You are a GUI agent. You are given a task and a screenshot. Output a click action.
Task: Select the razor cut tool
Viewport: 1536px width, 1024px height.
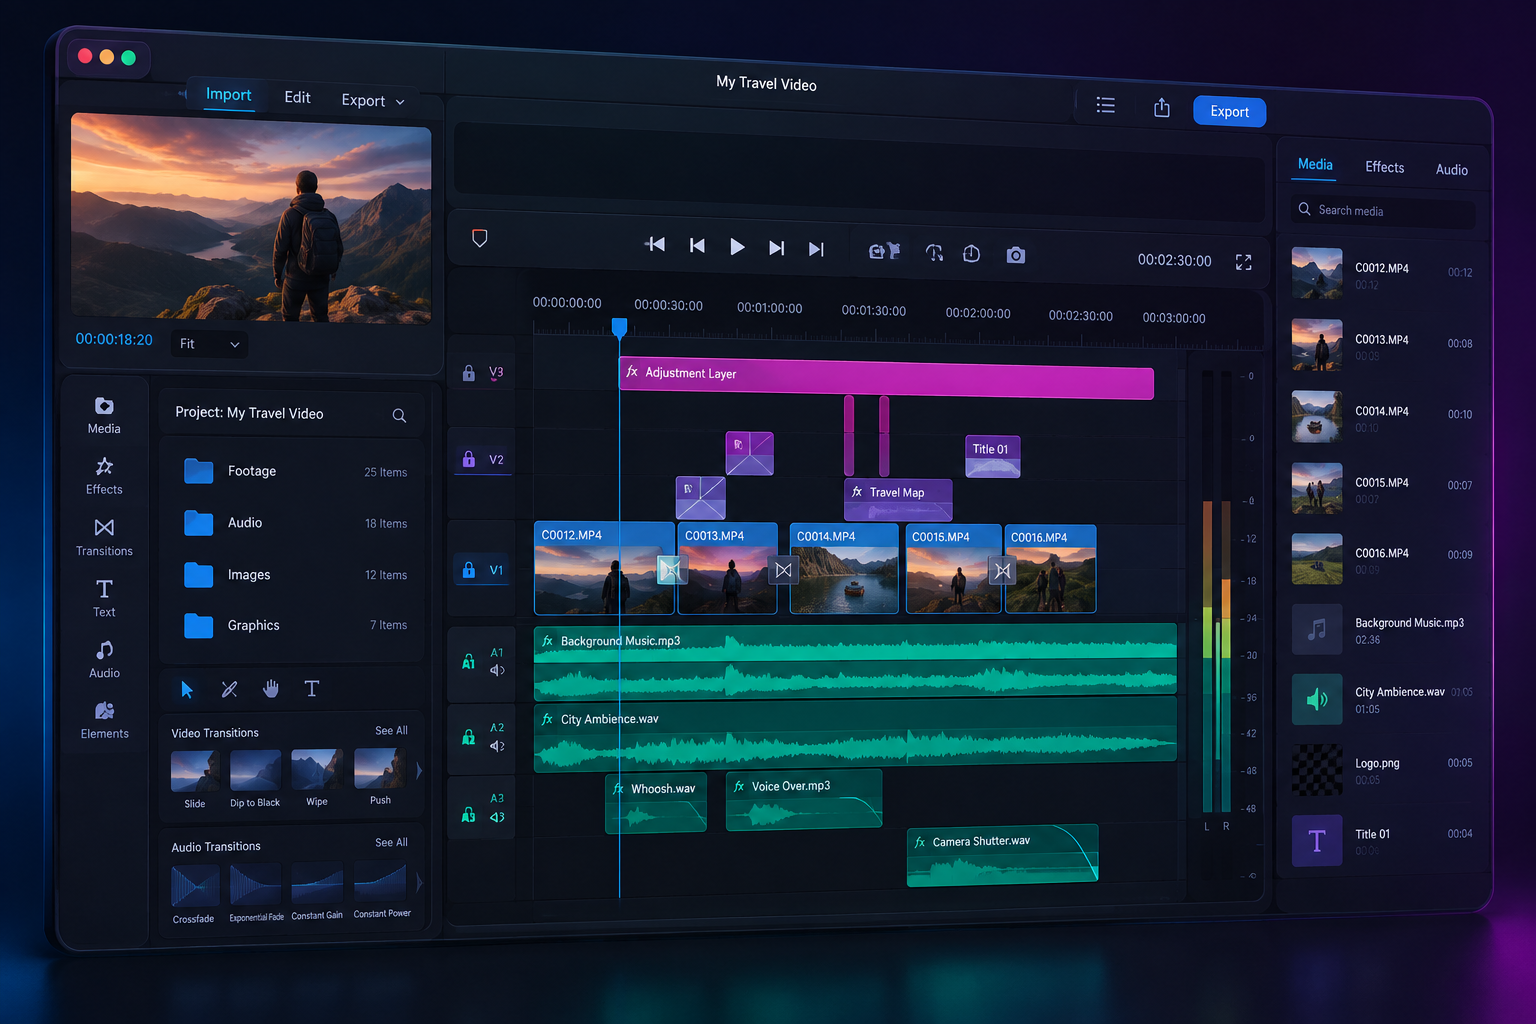pyautogui.click(x=229, y=689)
